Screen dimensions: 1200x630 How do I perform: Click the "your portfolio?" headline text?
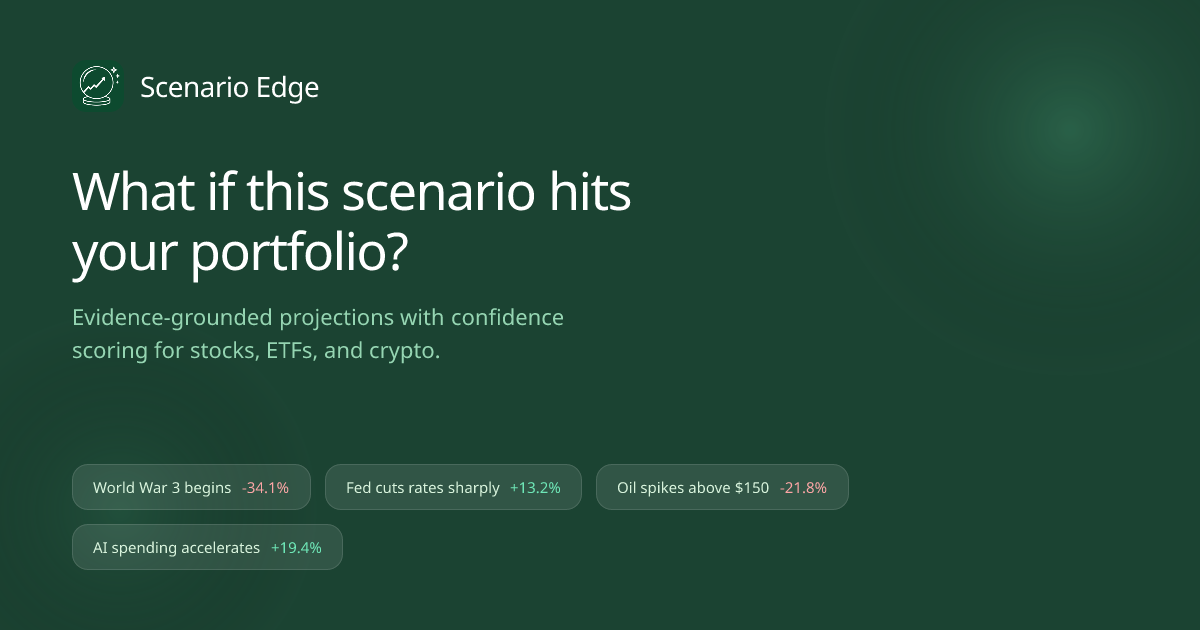point(240,255)
